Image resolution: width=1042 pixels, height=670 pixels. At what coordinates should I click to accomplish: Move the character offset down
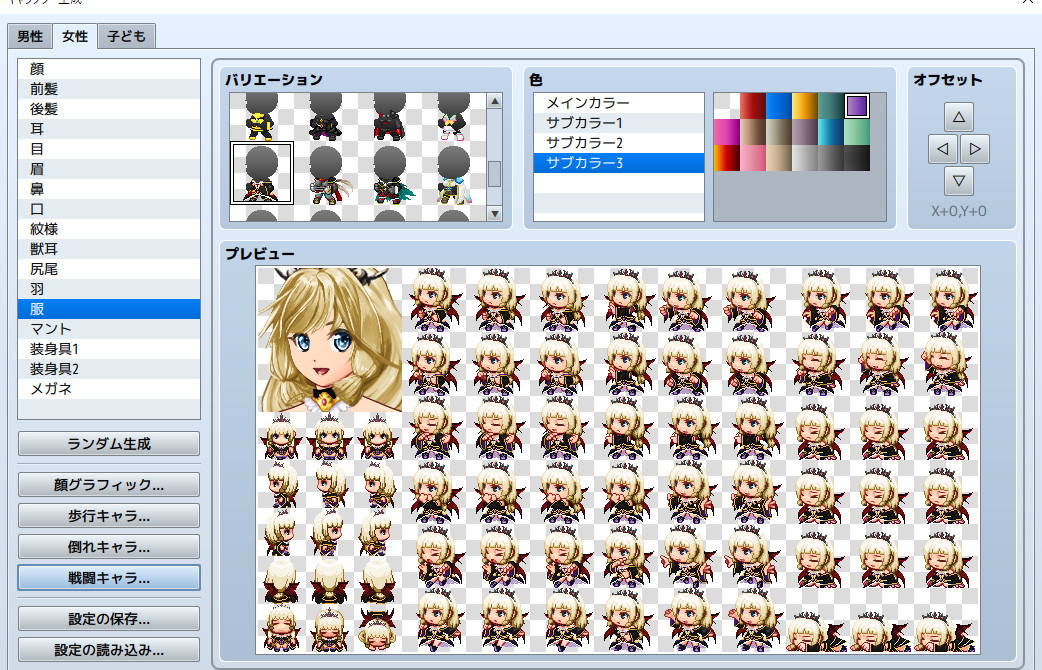pos(958,181)
